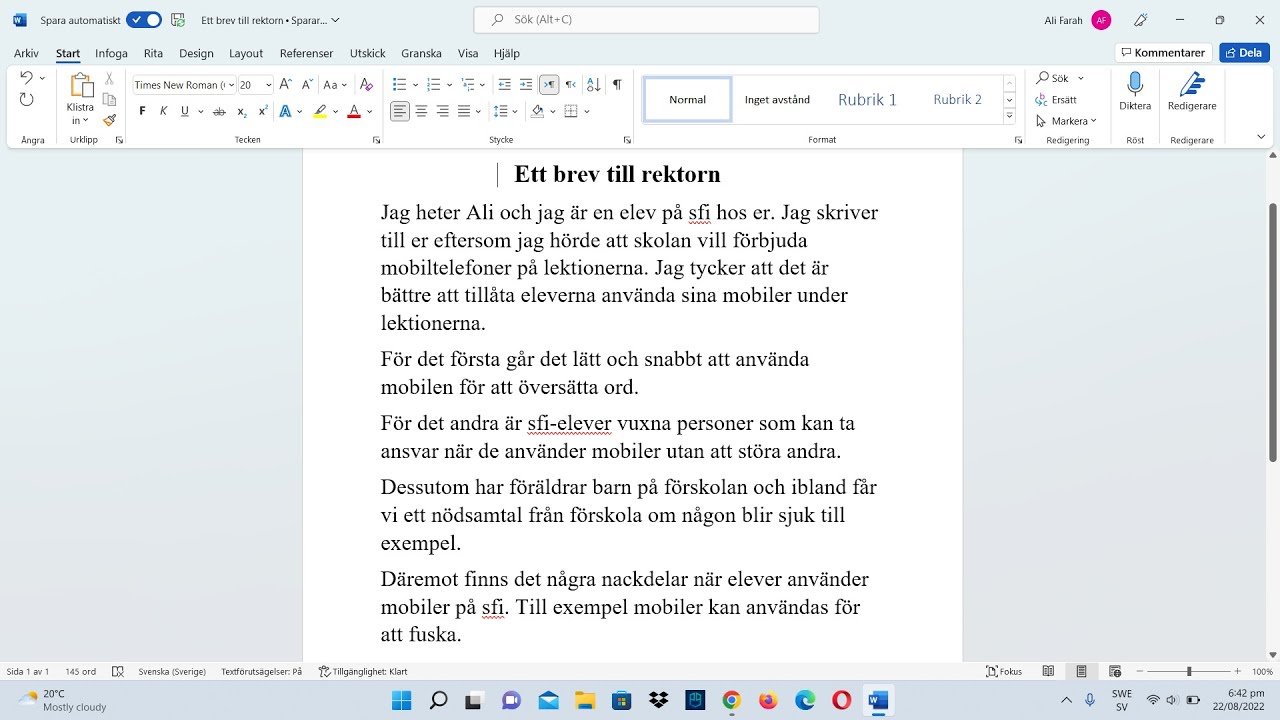The height and width of the screenshot is (720, 1280).
Task: Expand the styles gallery
Action: 1009,117
